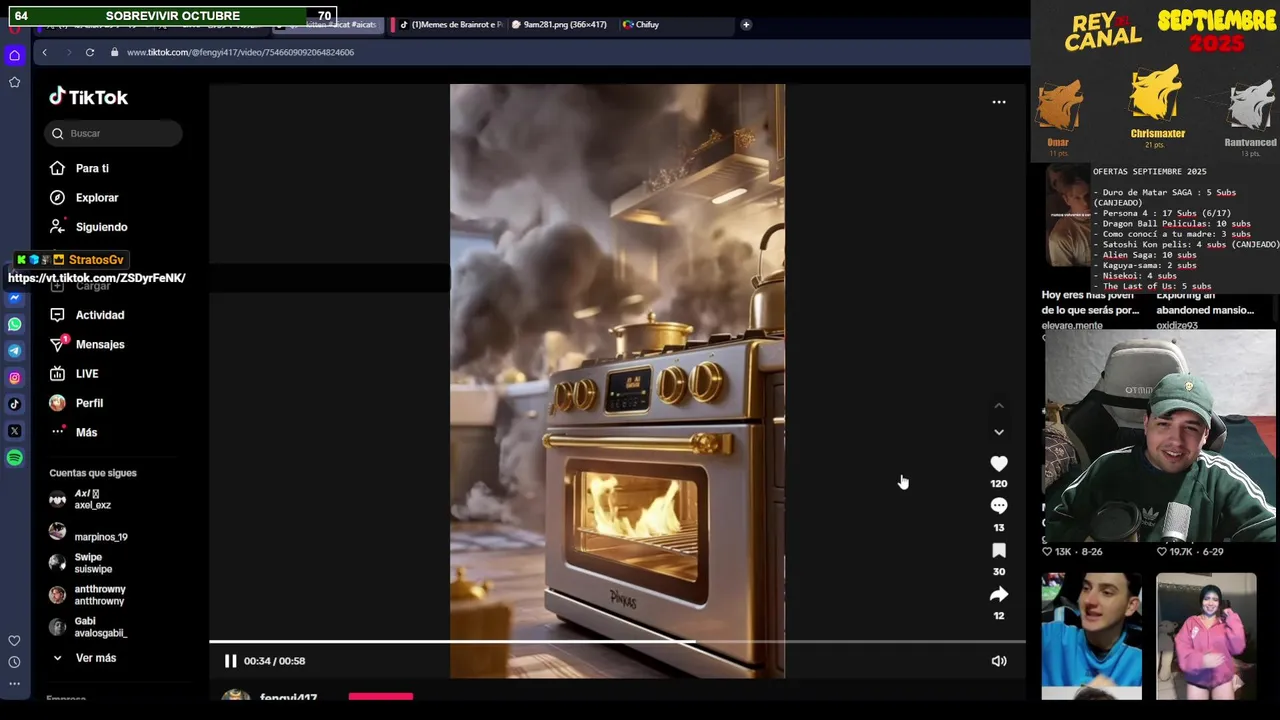Open the sidebar history clock icon
1280x720 pixels.
coord(14,662)
